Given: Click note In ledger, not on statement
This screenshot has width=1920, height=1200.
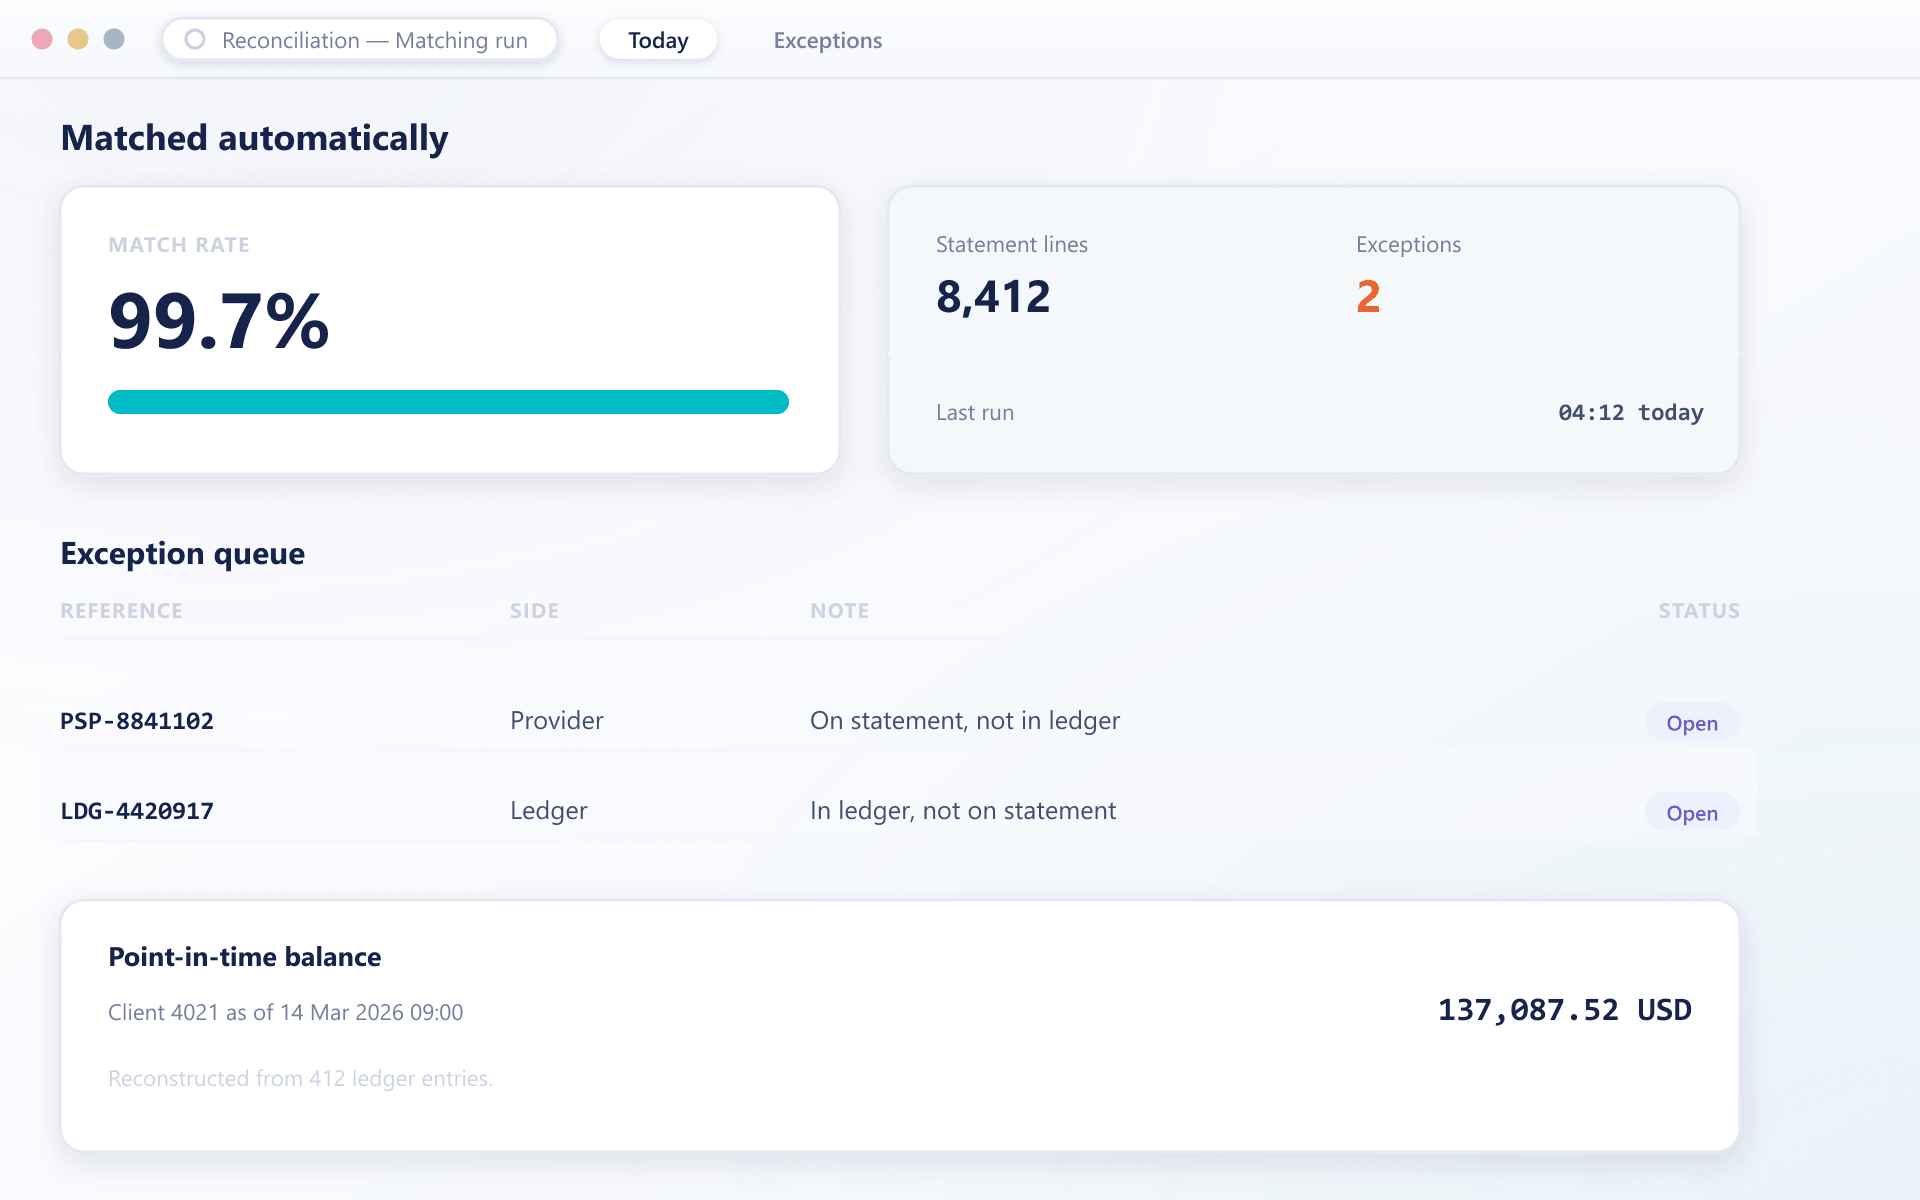Looking at the screenshot, I should [963, 811].
